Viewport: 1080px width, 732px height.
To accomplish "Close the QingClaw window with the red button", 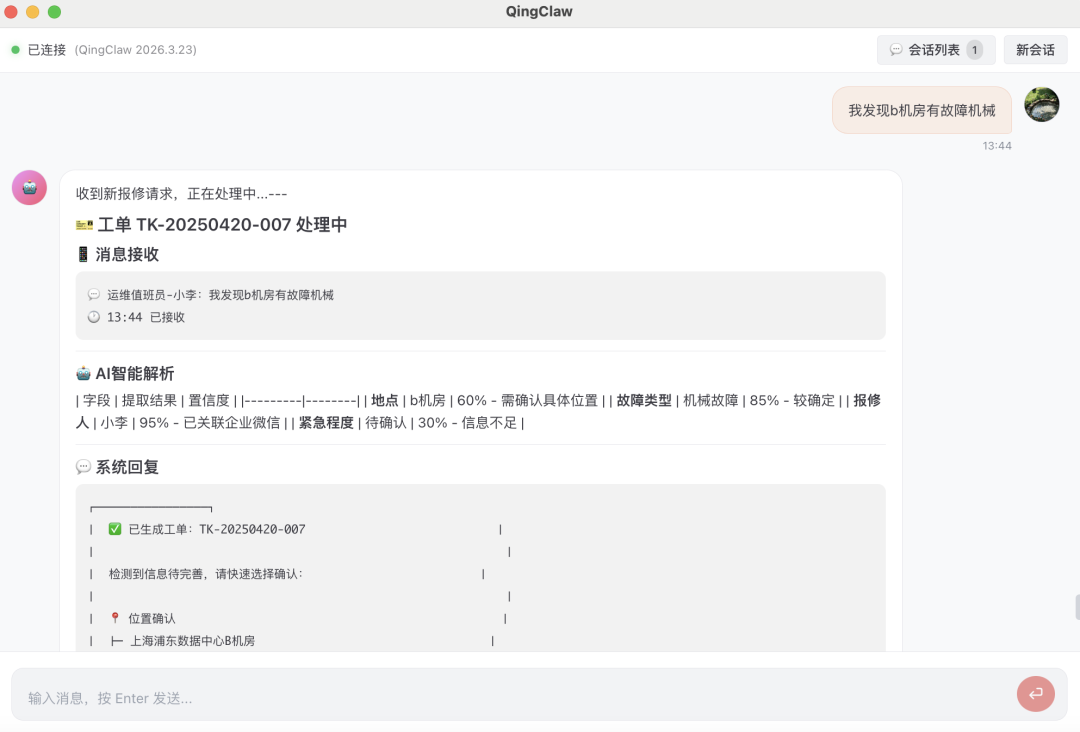I will pyautogui.click(x=11, y=12).
